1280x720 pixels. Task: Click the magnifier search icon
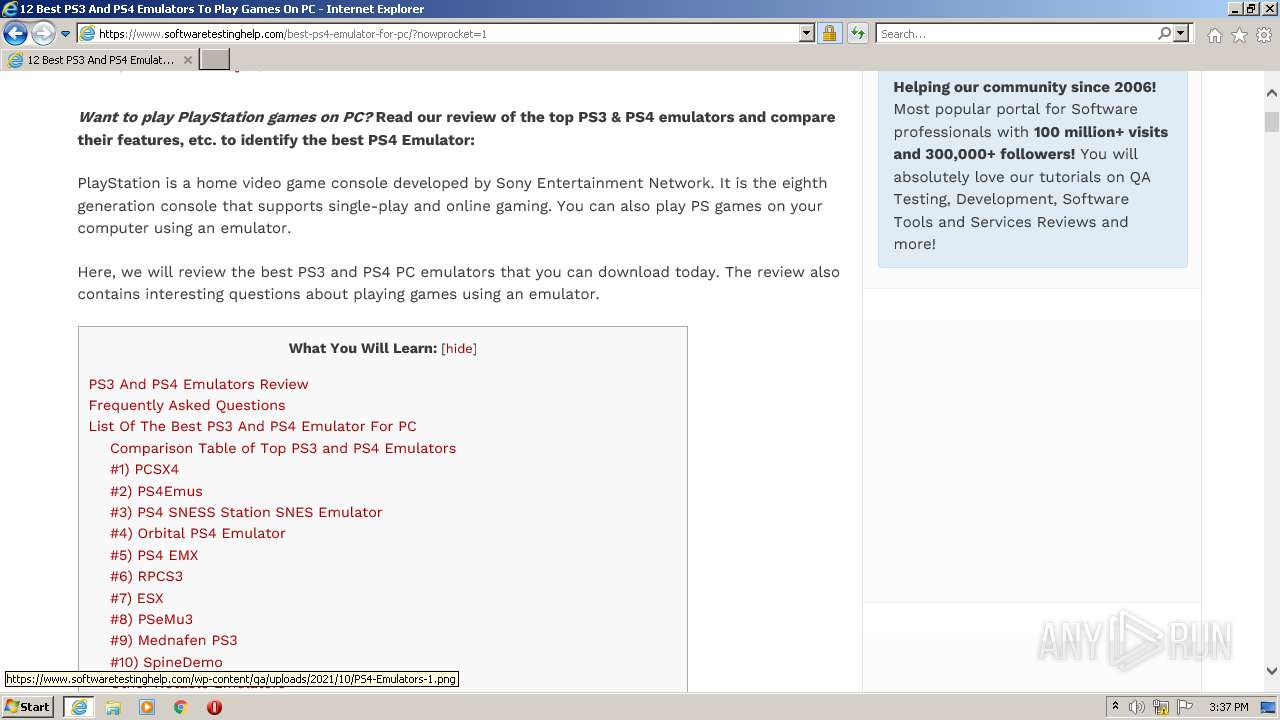[x=1164, y=34]
